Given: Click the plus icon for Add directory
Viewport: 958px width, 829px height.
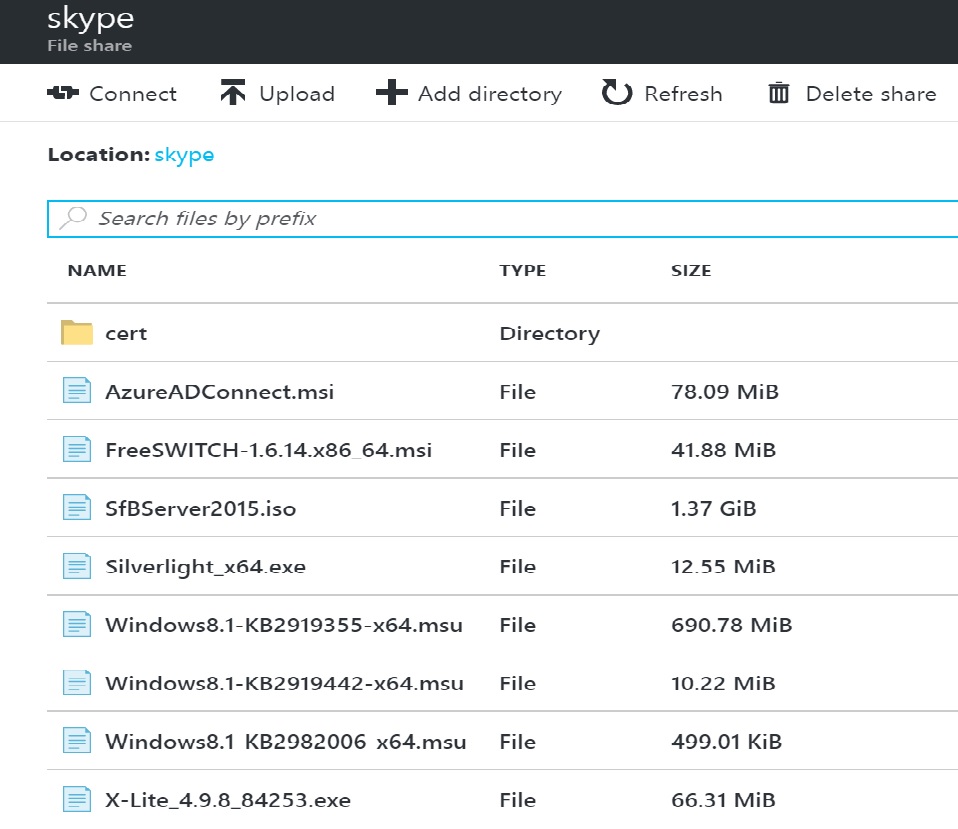Looking at the screenshot, I should pyautogui.click(x=392, y=93).
